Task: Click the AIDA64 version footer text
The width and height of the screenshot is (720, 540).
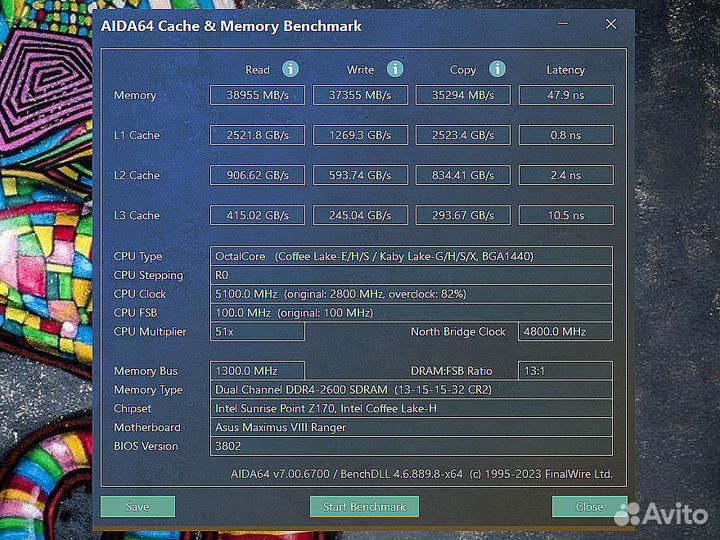Action: pyautogui.click(x=422, y=474)
